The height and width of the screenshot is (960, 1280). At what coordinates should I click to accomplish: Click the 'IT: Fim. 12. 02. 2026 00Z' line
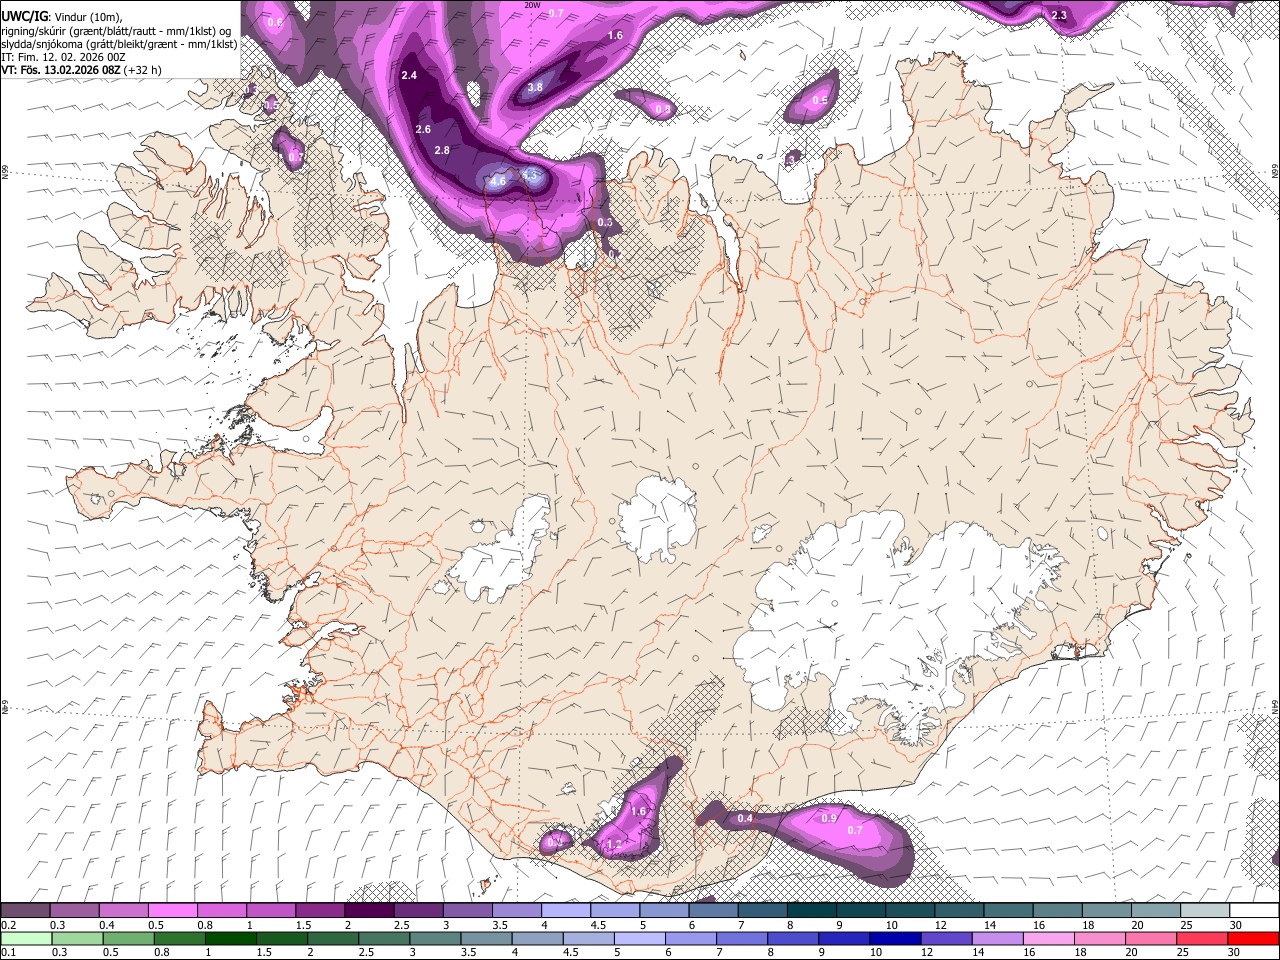63,57
